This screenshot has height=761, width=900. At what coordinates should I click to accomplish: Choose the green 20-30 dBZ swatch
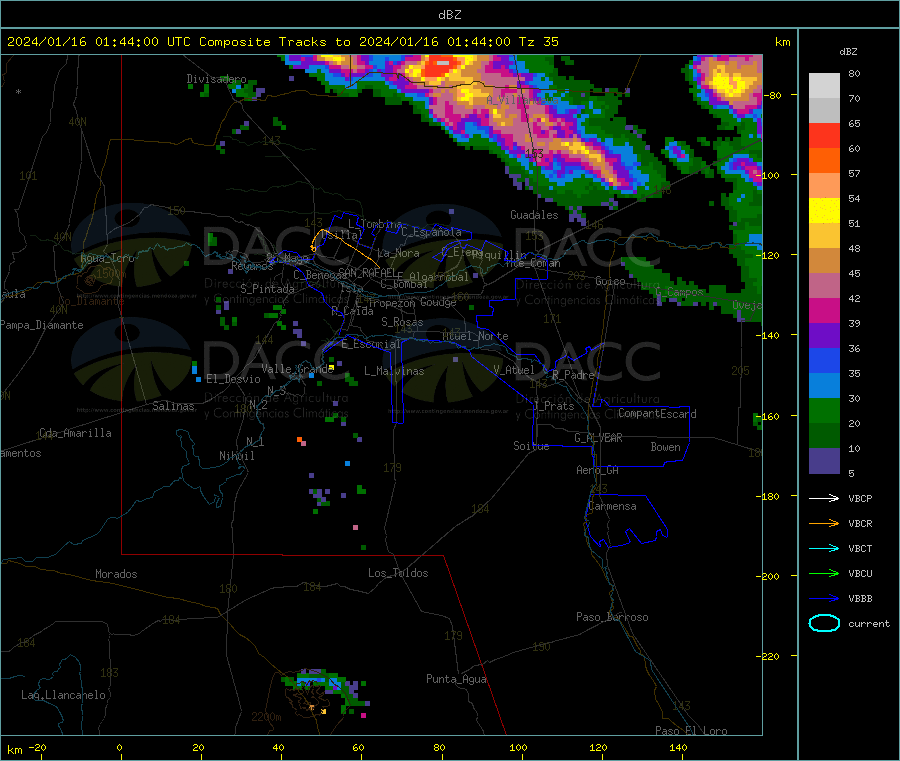click(824, 410)
